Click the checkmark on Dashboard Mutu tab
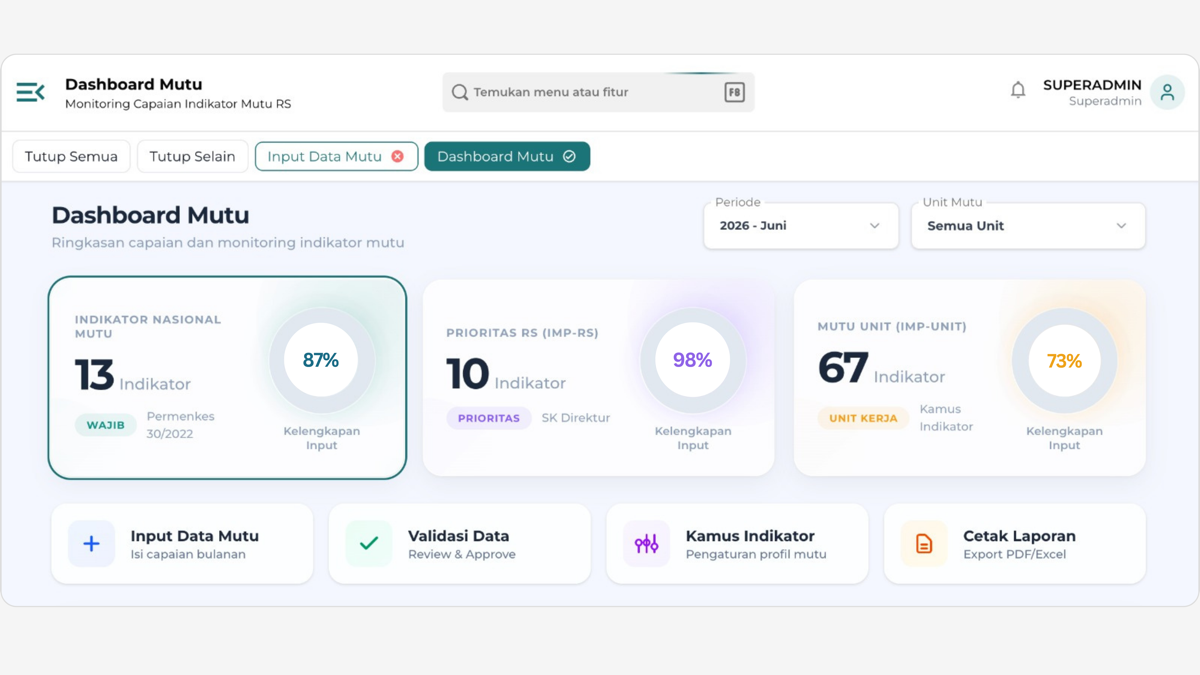 [569, 156]
